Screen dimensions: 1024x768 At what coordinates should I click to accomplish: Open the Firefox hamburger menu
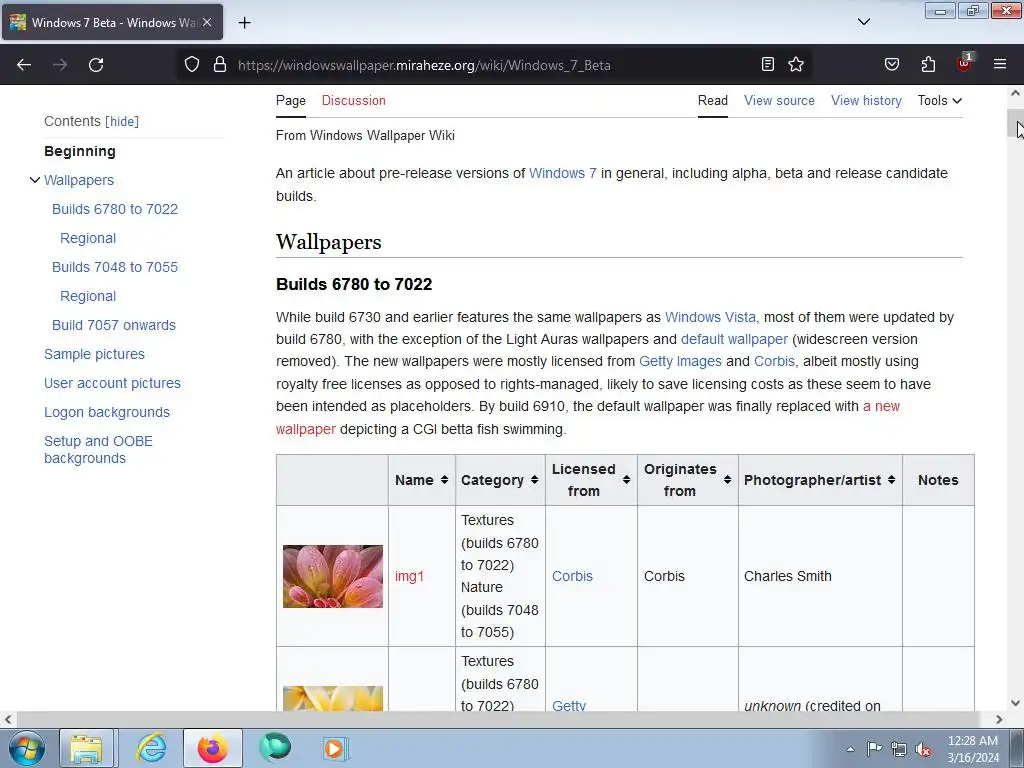coord(1000,64)
